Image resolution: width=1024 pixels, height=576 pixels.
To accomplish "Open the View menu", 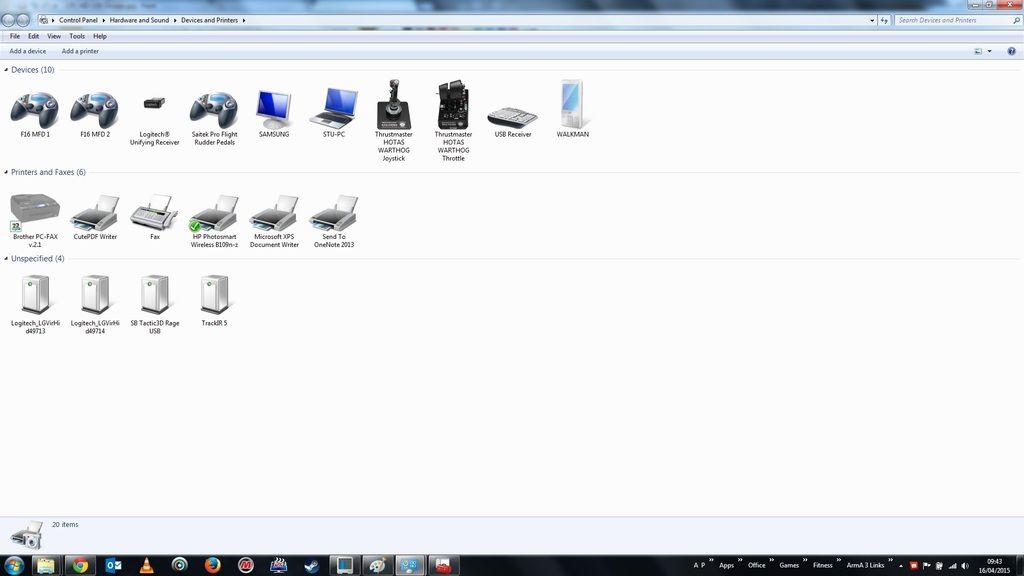I will pyautogui.click(x=54, y=37).
